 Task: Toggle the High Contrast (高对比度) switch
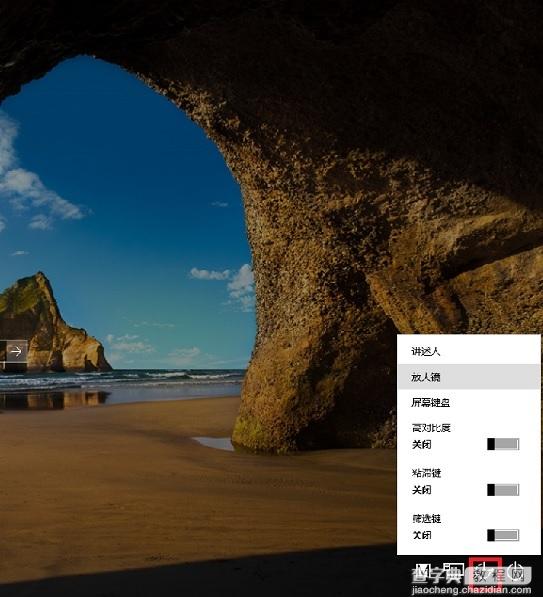(503, 444)
